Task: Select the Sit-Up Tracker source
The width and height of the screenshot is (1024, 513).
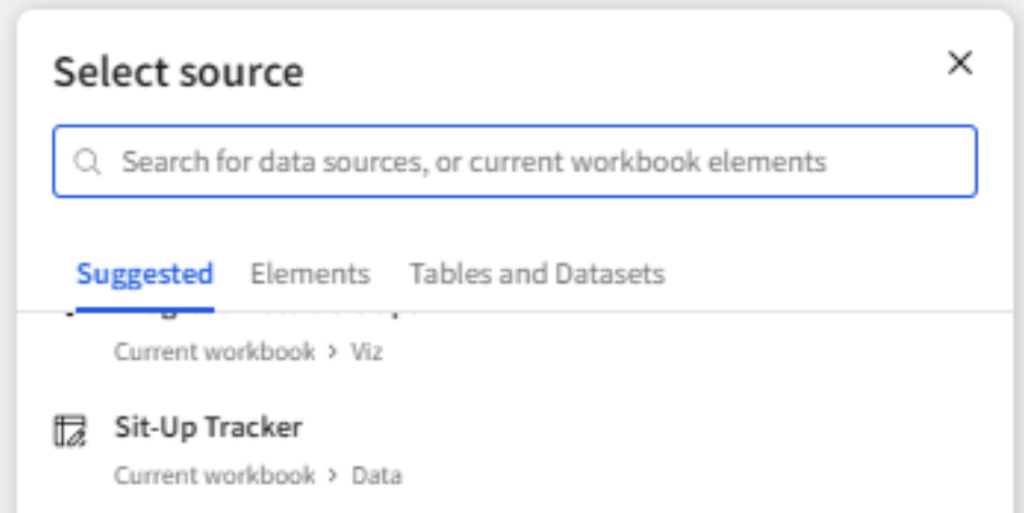Action: 515,449
